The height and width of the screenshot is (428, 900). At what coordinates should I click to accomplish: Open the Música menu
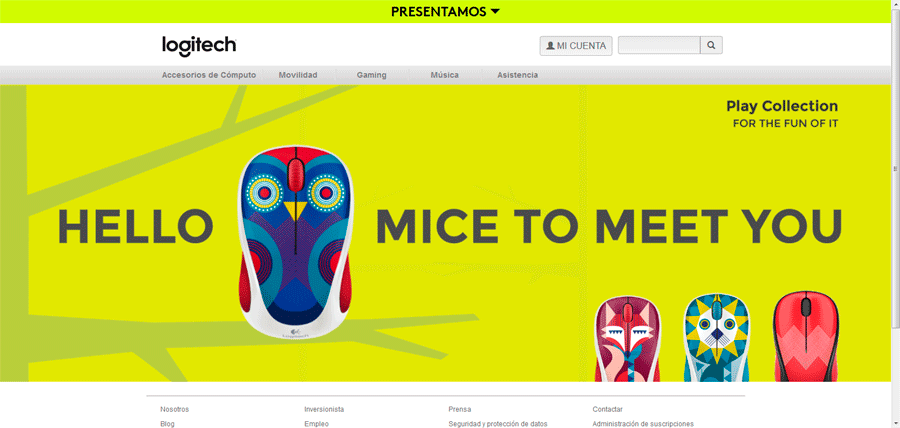tap(444, 75)
